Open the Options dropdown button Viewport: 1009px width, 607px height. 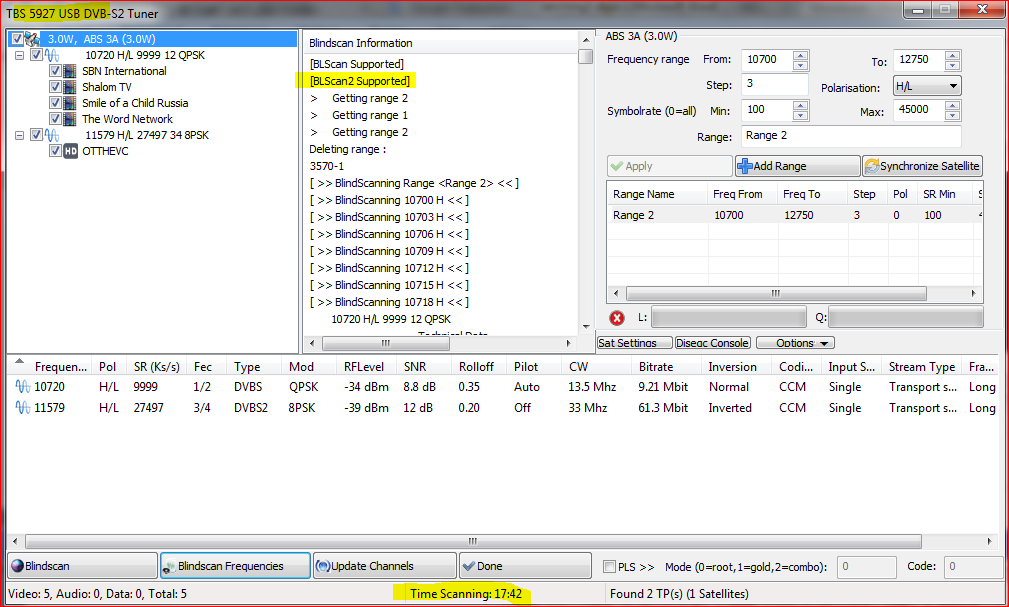pyautogui.click(x=795, y=343)
